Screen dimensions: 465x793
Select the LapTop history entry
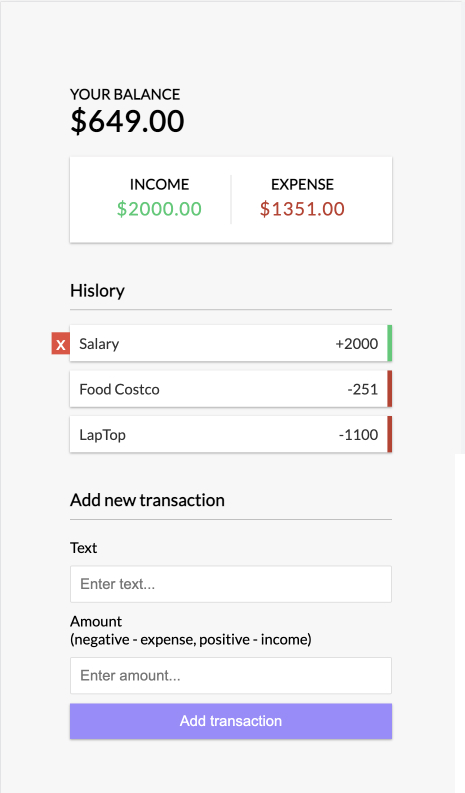click(x=231, y=434)
